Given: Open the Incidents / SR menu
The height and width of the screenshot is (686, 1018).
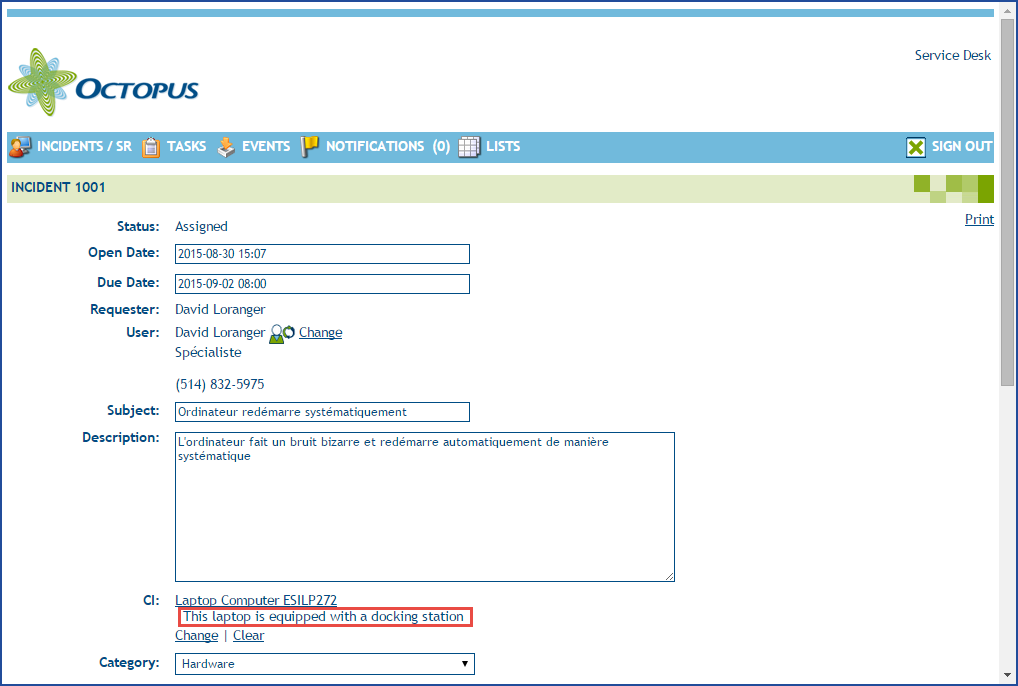Looking at the screenshot, I should [x=84, y=147].
